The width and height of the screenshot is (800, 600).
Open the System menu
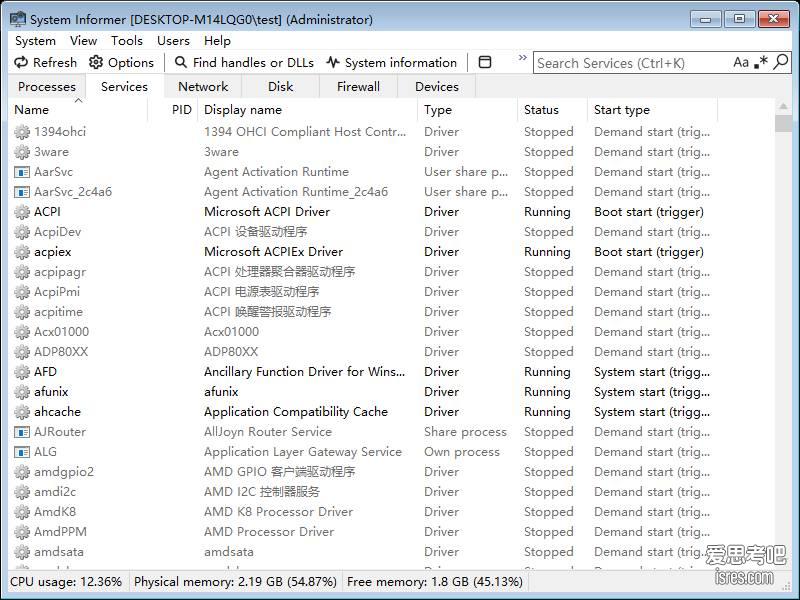tap(35, 40)
